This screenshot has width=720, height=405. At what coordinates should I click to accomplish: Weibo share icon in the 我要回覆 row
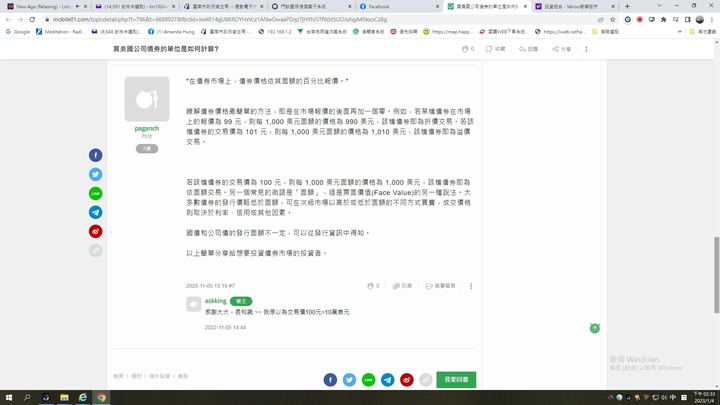coord(406,380)
